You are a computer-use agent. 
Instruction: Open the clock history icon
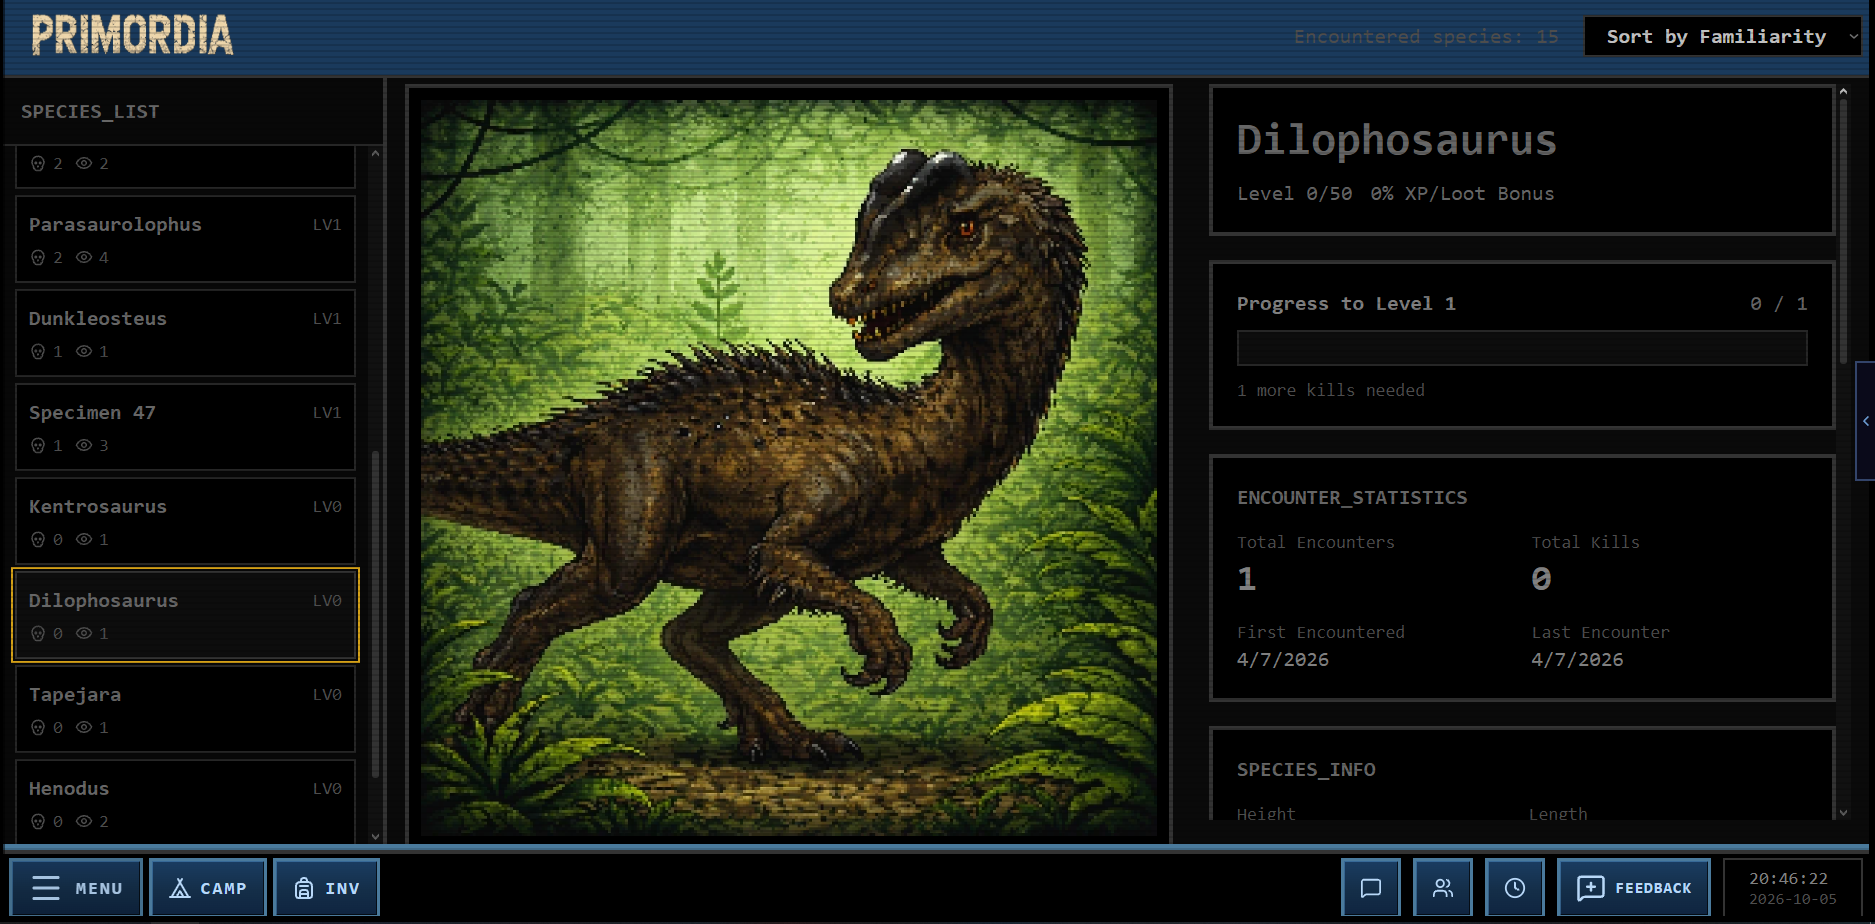[1514, 888]
